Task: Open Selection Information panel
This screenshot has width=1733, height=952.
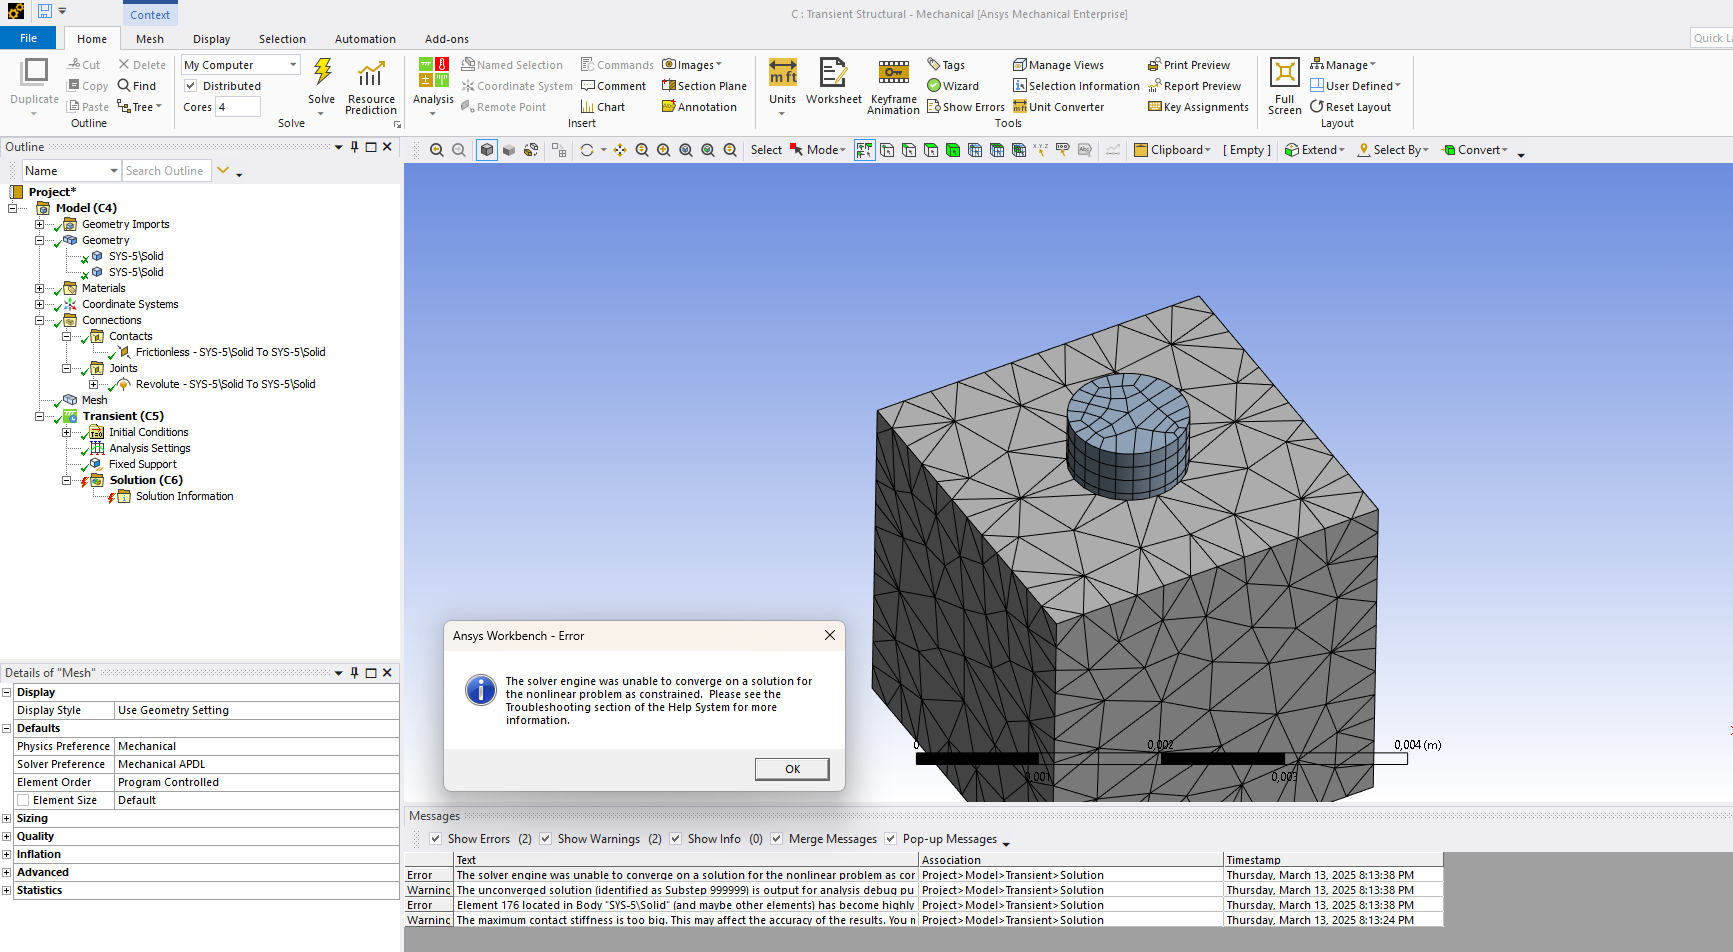Action: point(1076,86)
